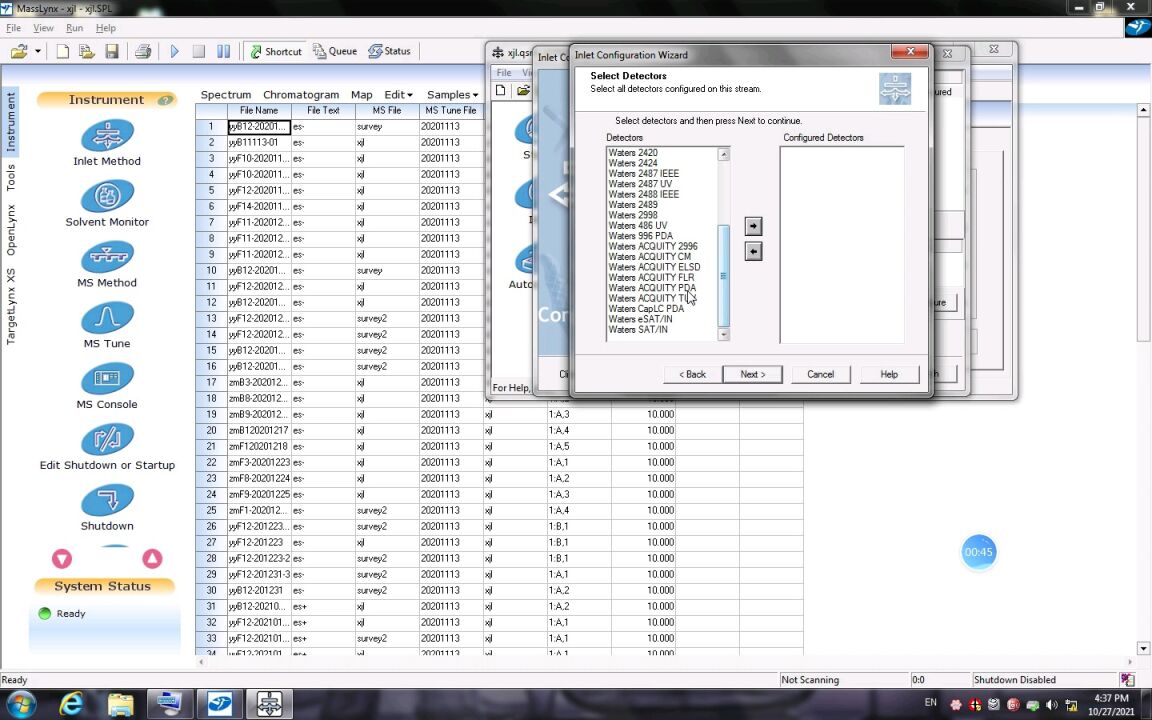
Task: Open the Queue toolbar item
Action: point(334,51)
